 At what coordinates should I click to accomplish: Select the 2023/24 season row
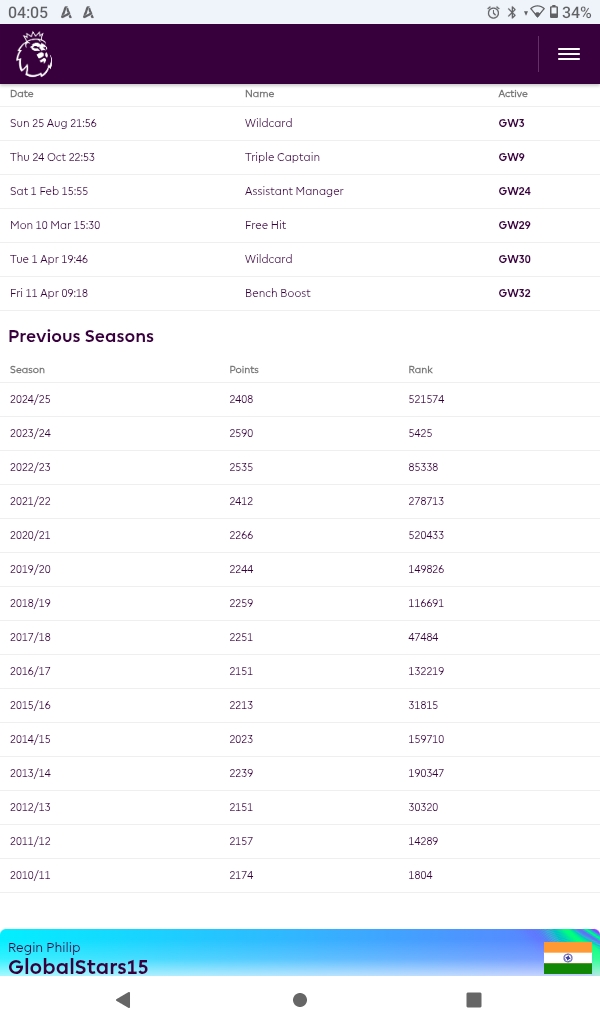(x=300, y=433)
